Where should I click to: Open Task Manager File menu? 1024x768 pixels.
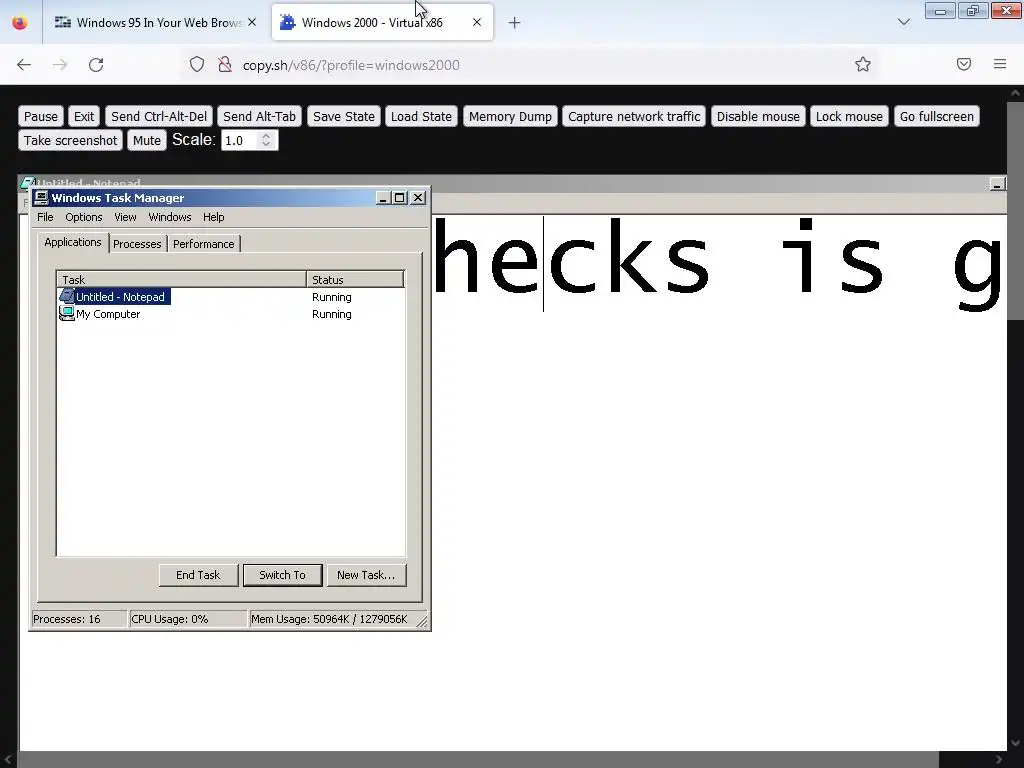click(x=45, y=217)
